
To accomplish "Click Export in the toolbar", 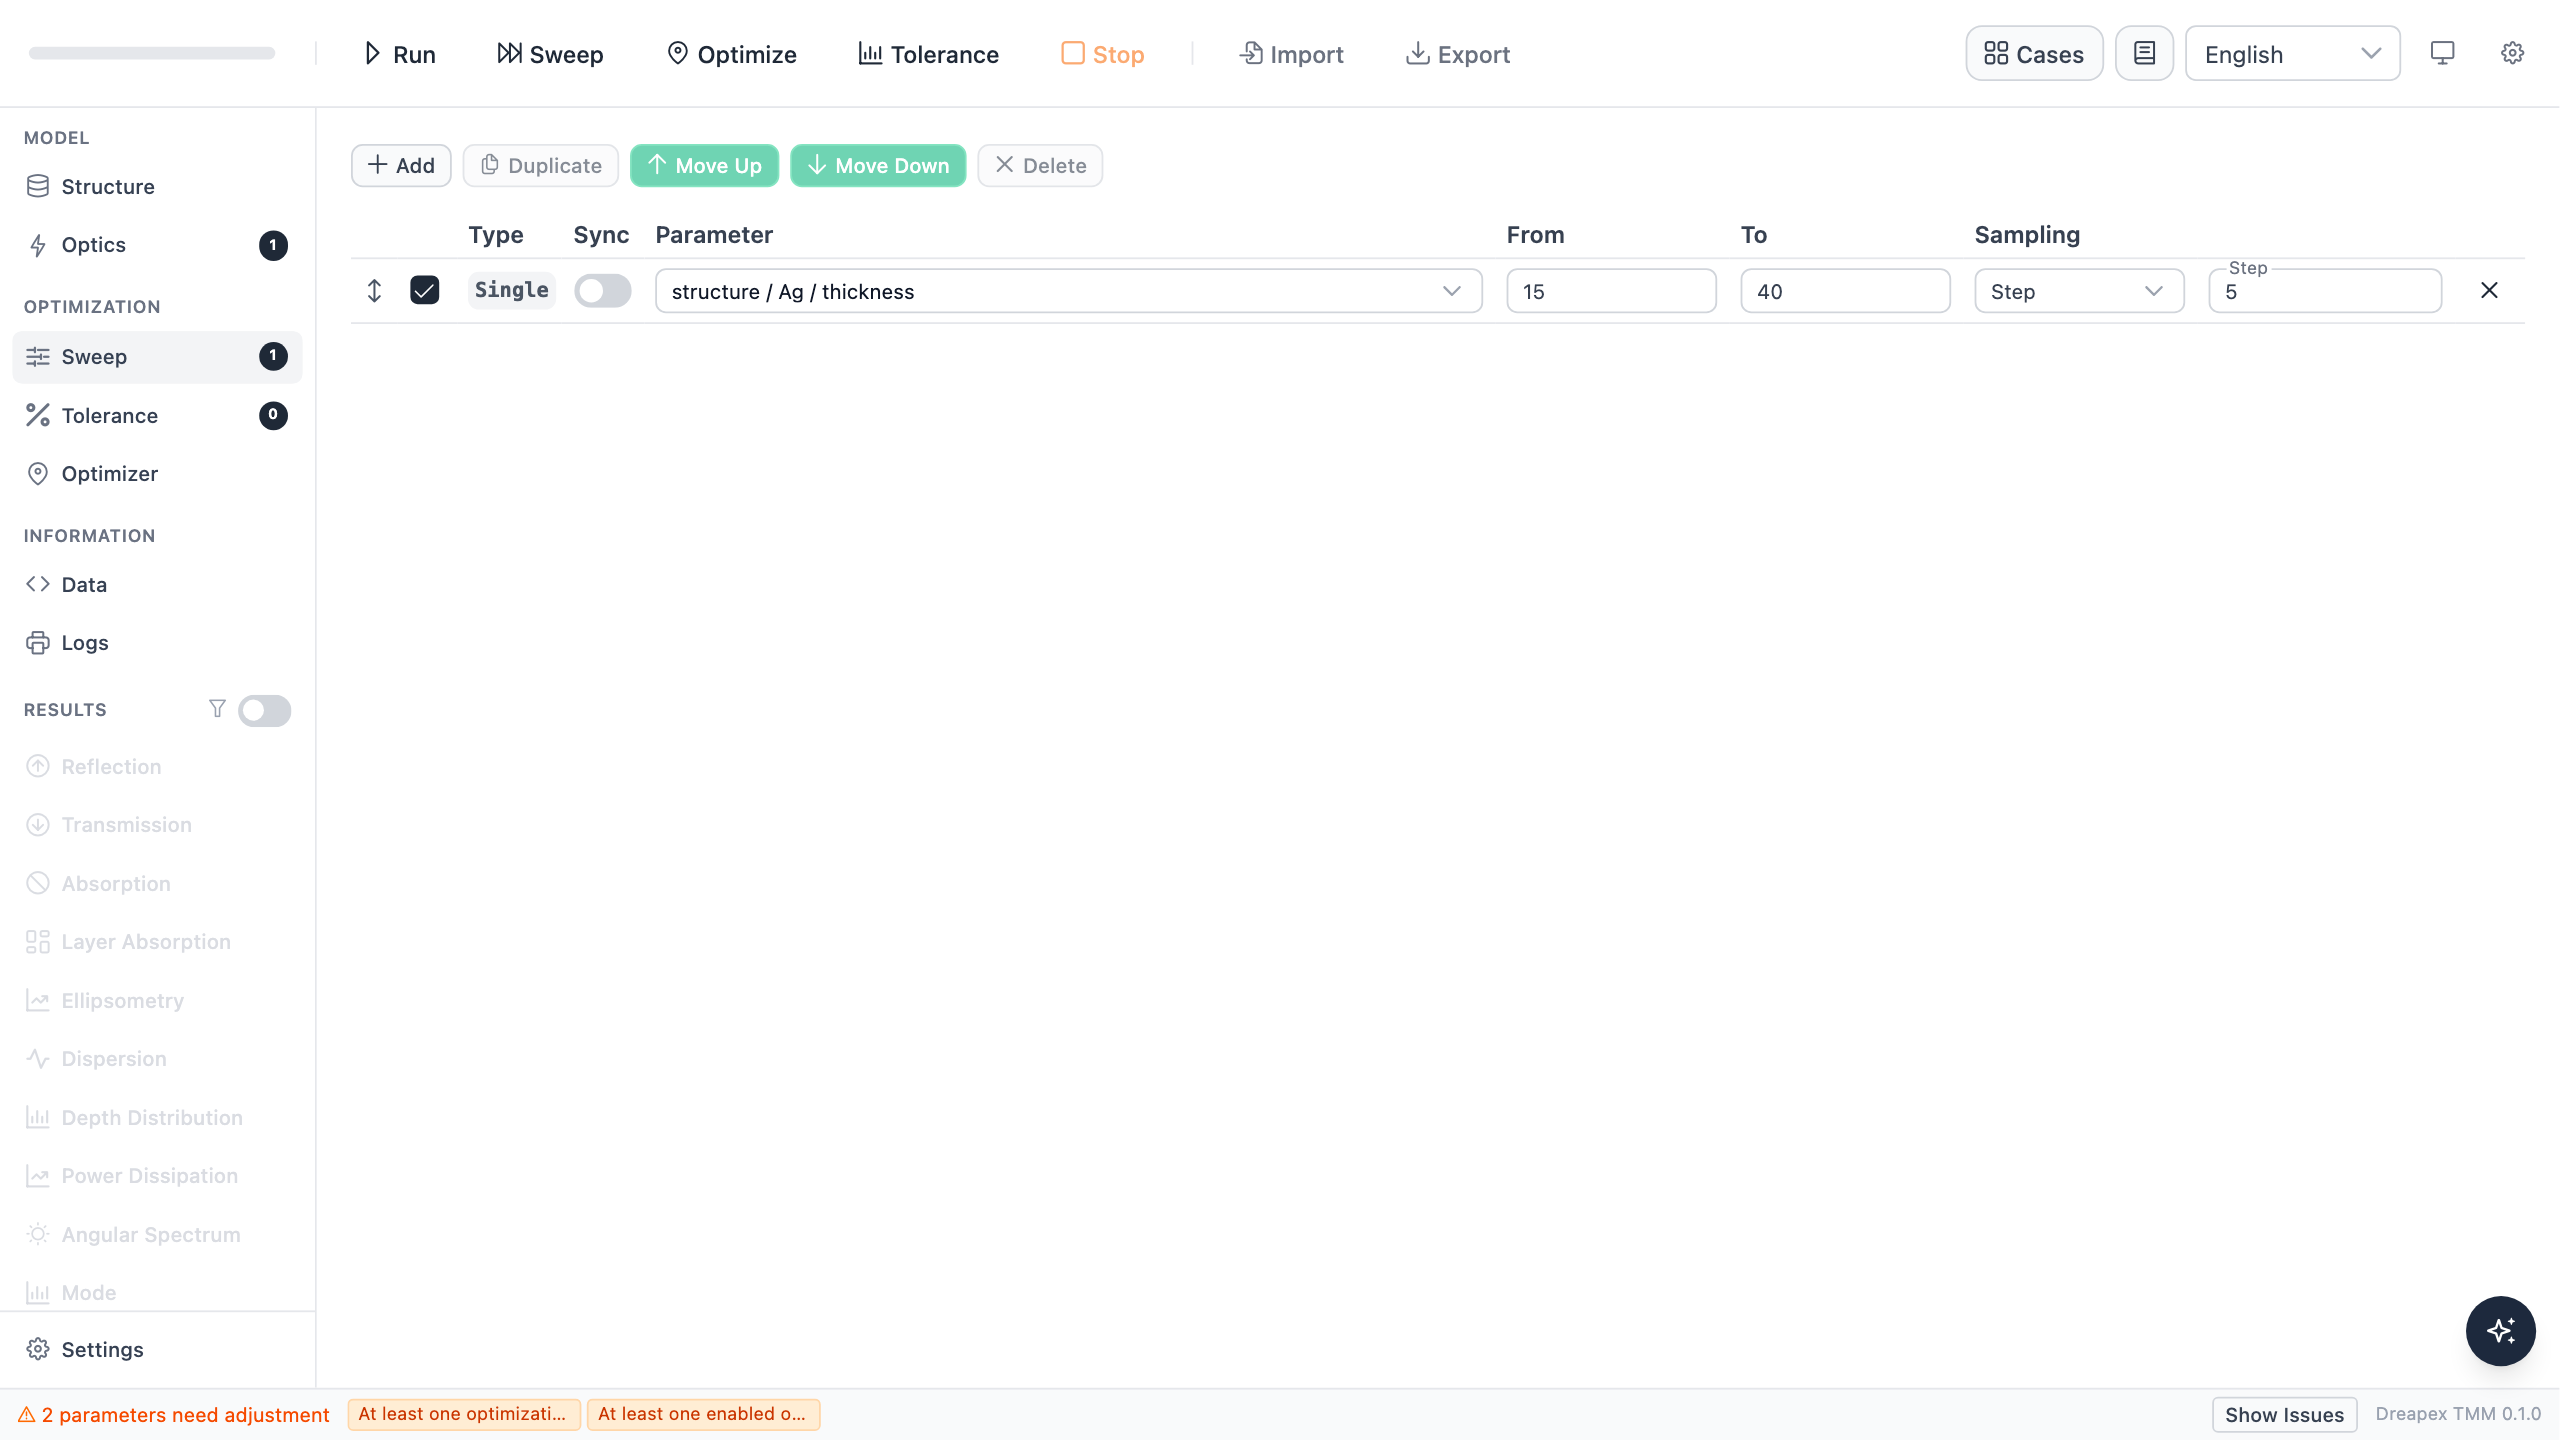I will (x=1458, y=54).
